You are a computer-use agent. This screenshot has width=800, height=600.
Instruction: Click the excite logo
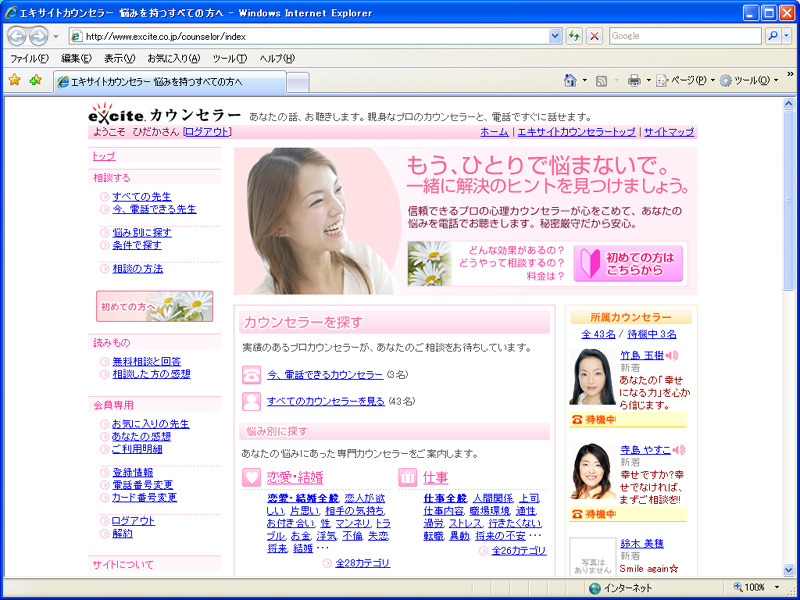tap(117, 114)
